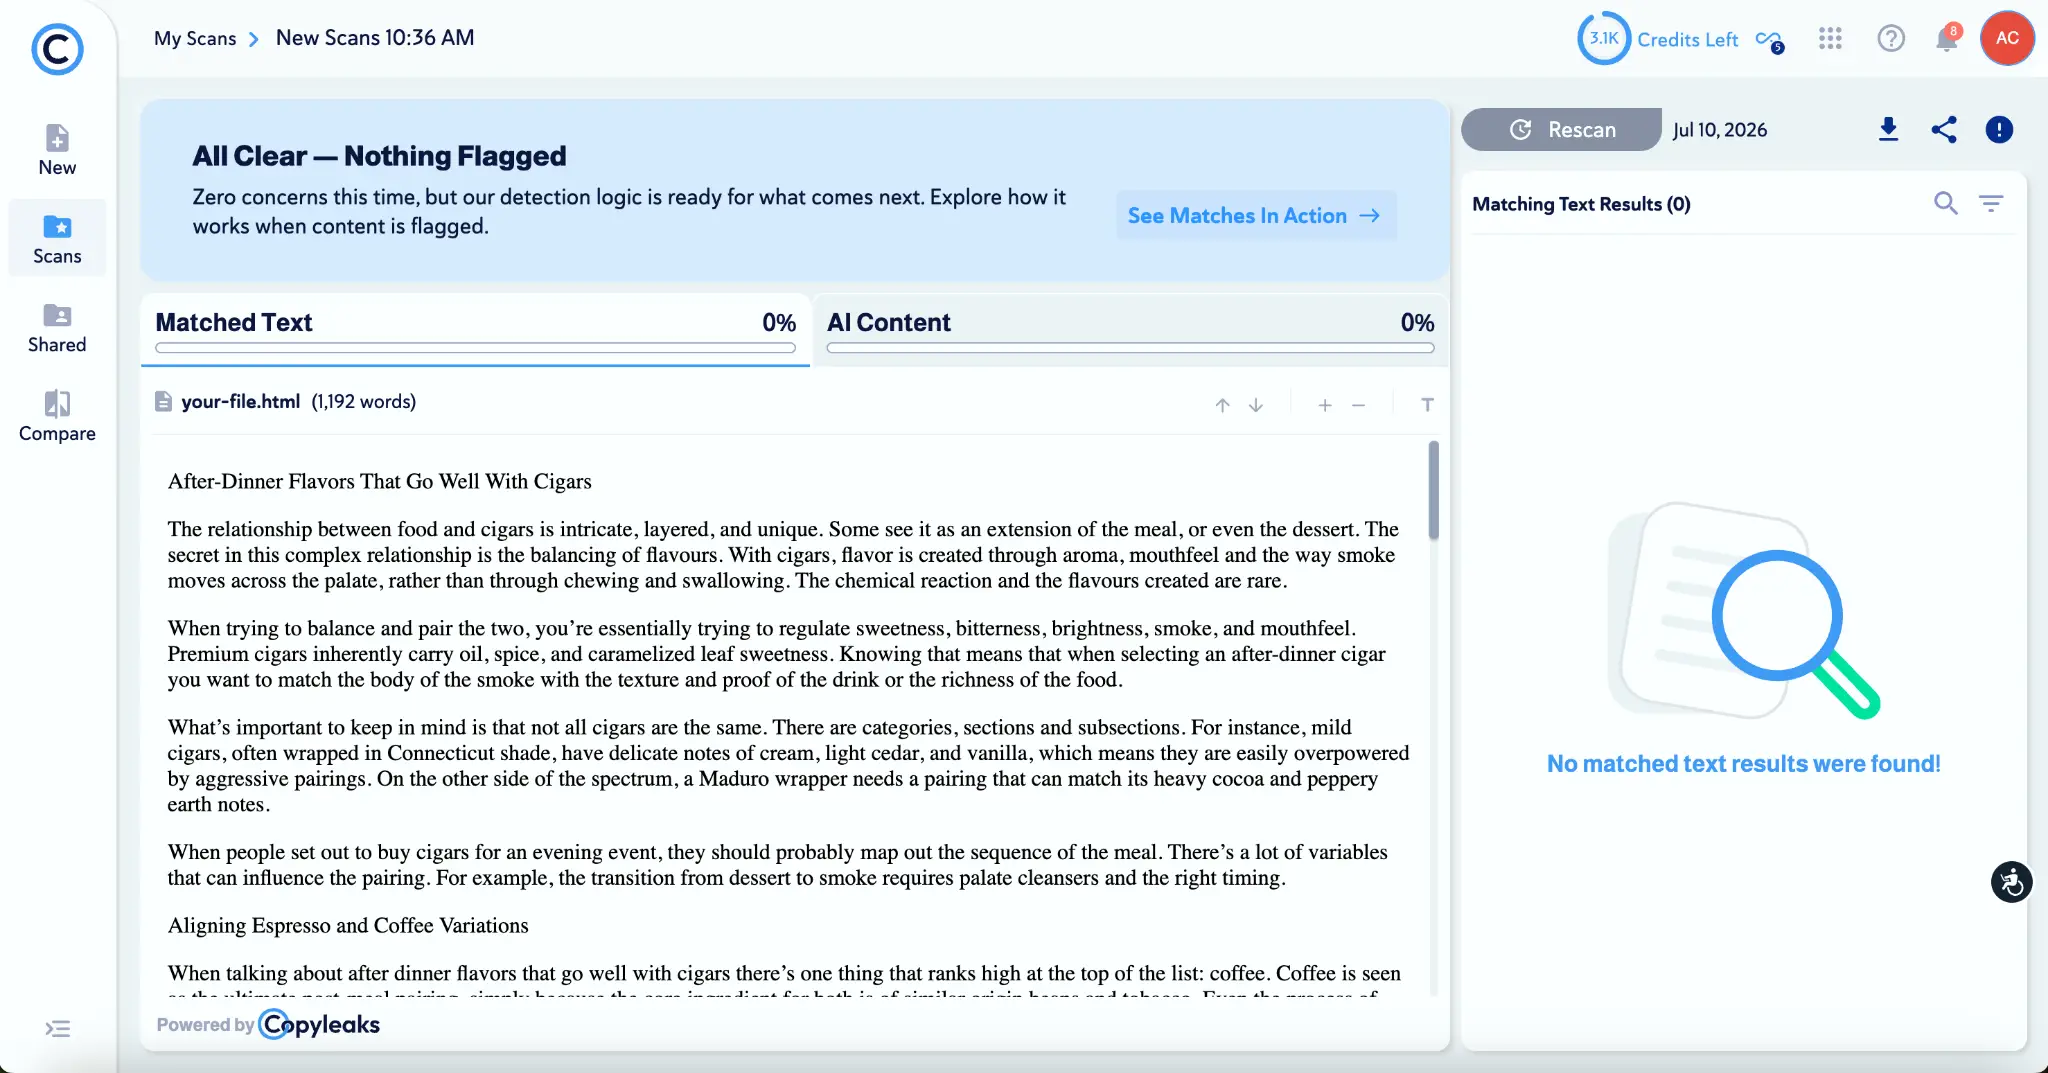Jump to next match with down arrow
This screenshot has height=1073, width=2048.
coord(1256,405)
